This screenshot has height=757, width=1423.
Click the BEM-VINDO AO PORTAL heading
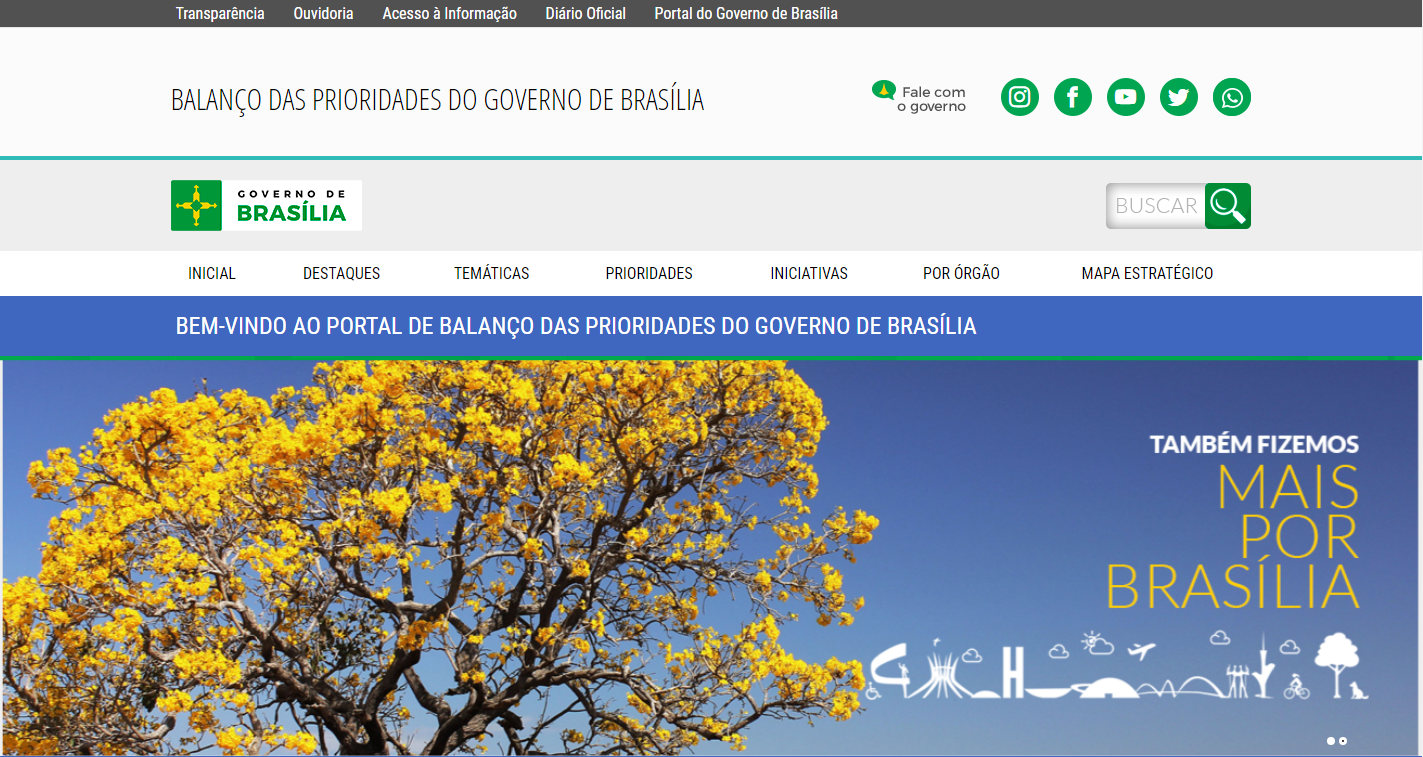(576, 326)
